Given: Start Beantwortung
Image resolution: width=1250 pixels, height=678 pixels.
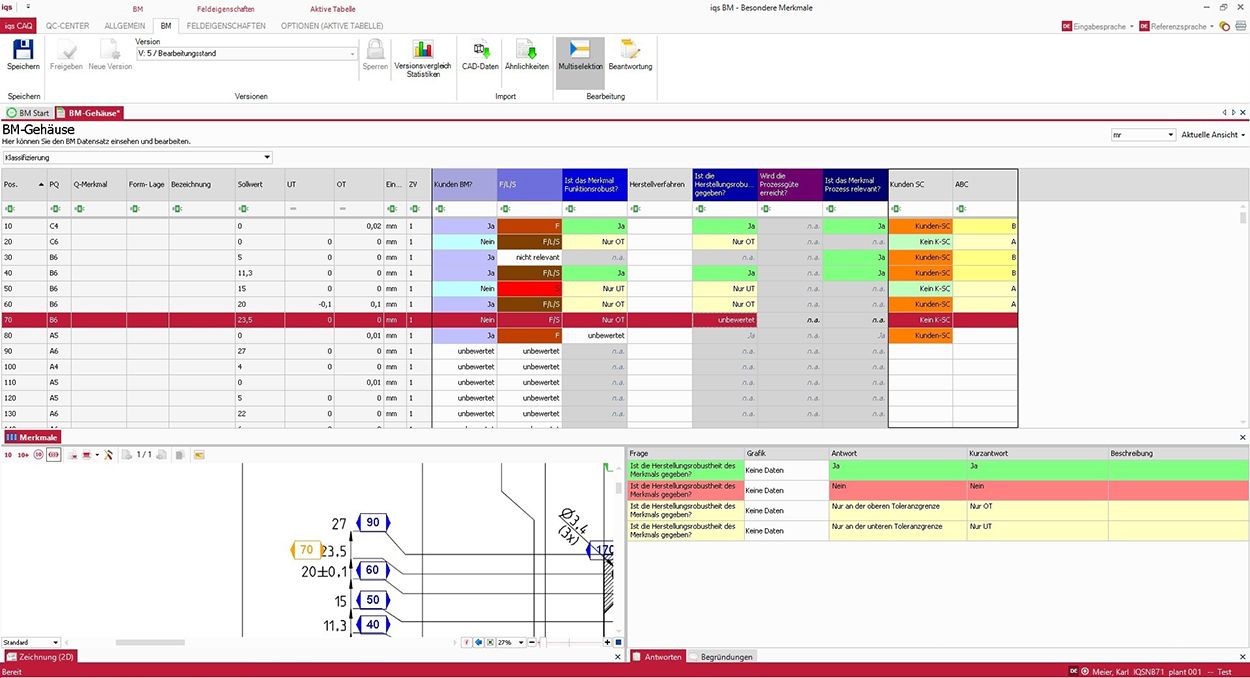Looking at the screenshot, I should point(630,55).
